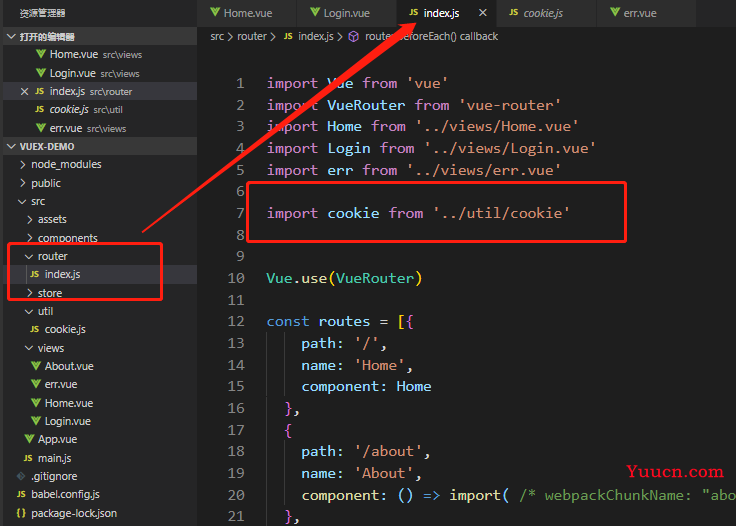Click the git icon beside .gitignore
736x526 pixels.
click(x=21, y=476)
